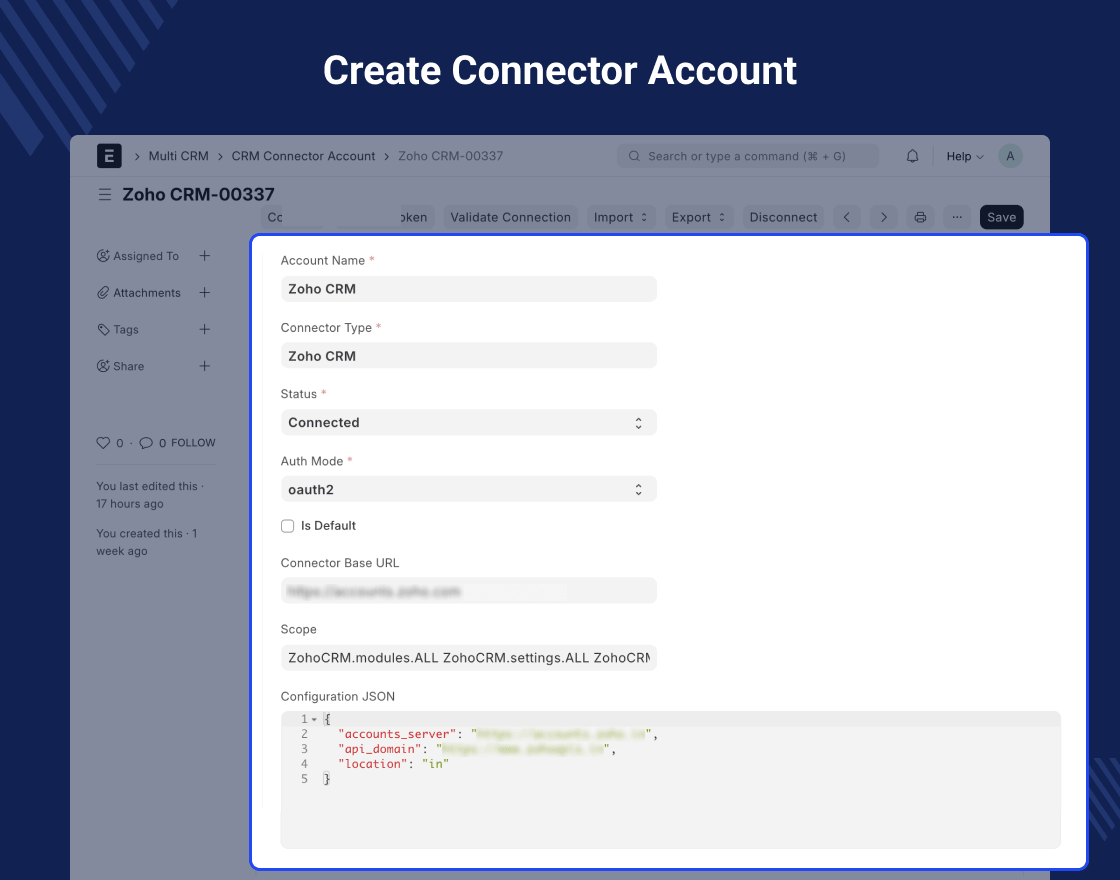Open Multi CRM breadcrumb

coord(178,156)
